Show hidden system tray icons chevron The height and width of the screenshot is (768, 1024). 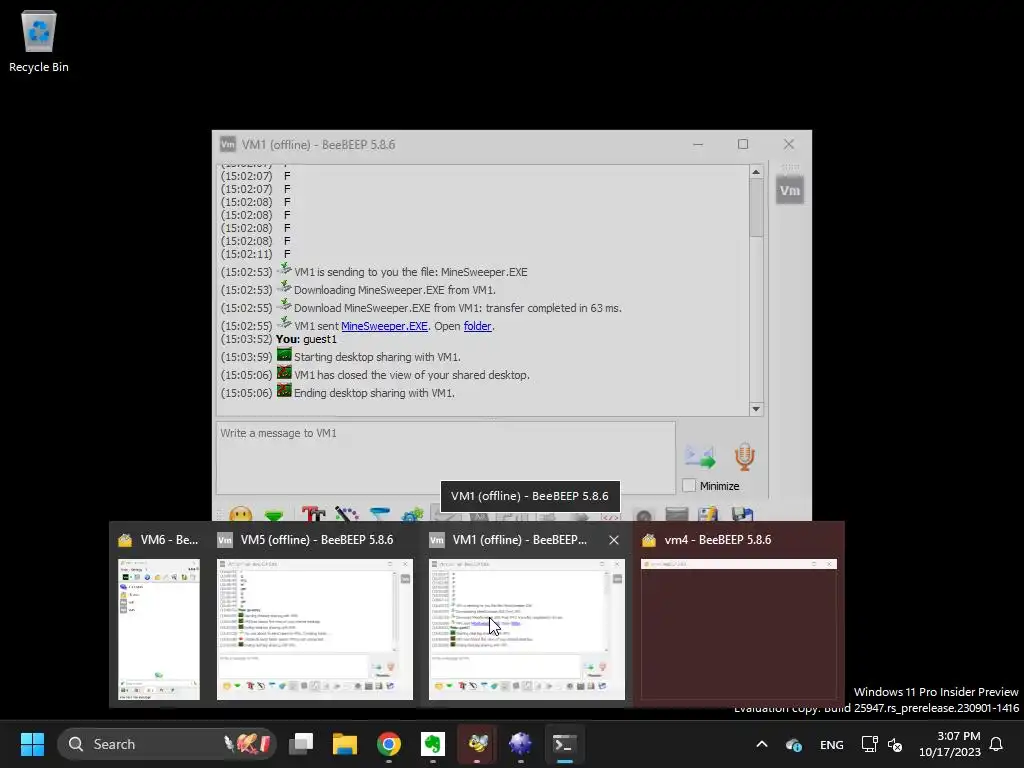point(761,744)
